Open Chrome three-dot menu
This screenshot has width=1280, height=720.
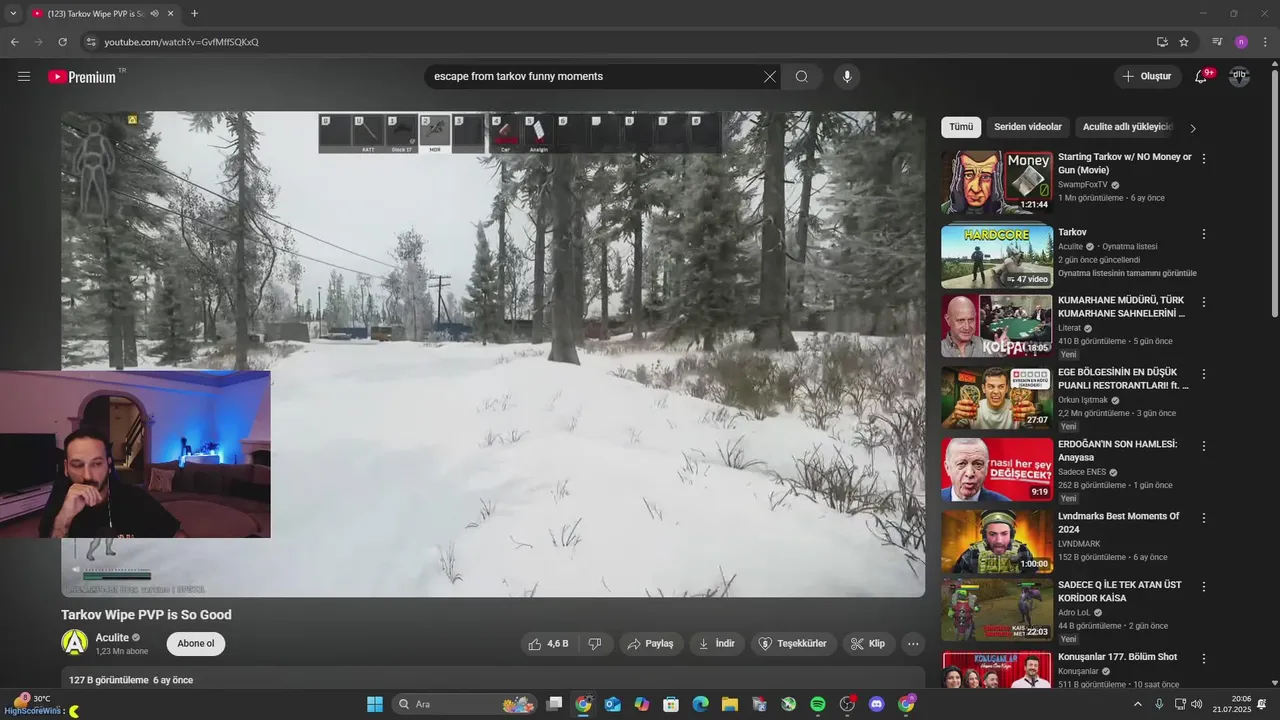click(x=1266, y=42)
